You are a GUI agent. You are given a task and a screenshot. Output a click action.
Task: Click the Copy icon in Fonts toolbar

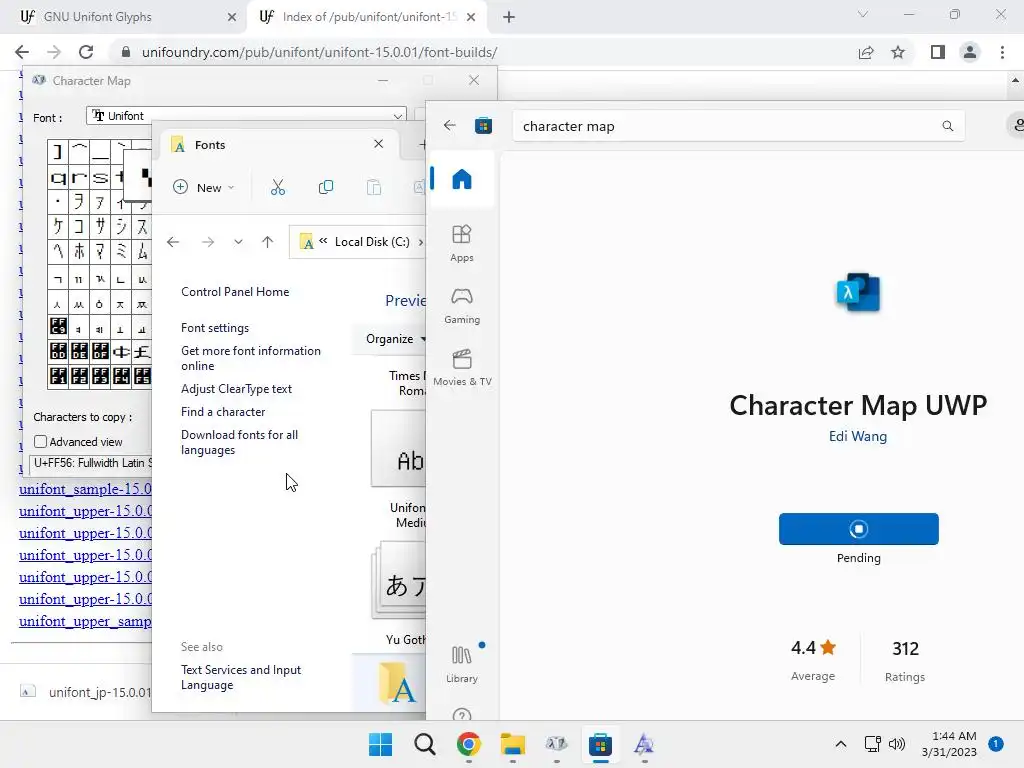click(325, 187)
